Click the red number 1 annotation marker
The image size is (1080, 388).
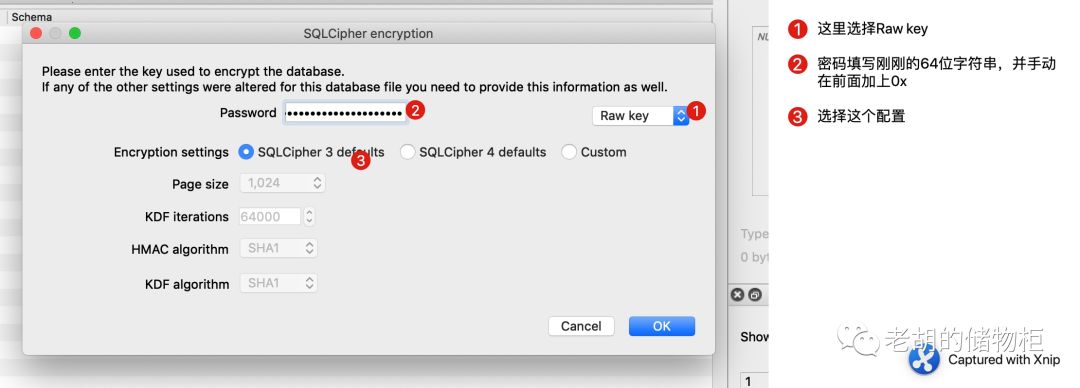[698, 110]
